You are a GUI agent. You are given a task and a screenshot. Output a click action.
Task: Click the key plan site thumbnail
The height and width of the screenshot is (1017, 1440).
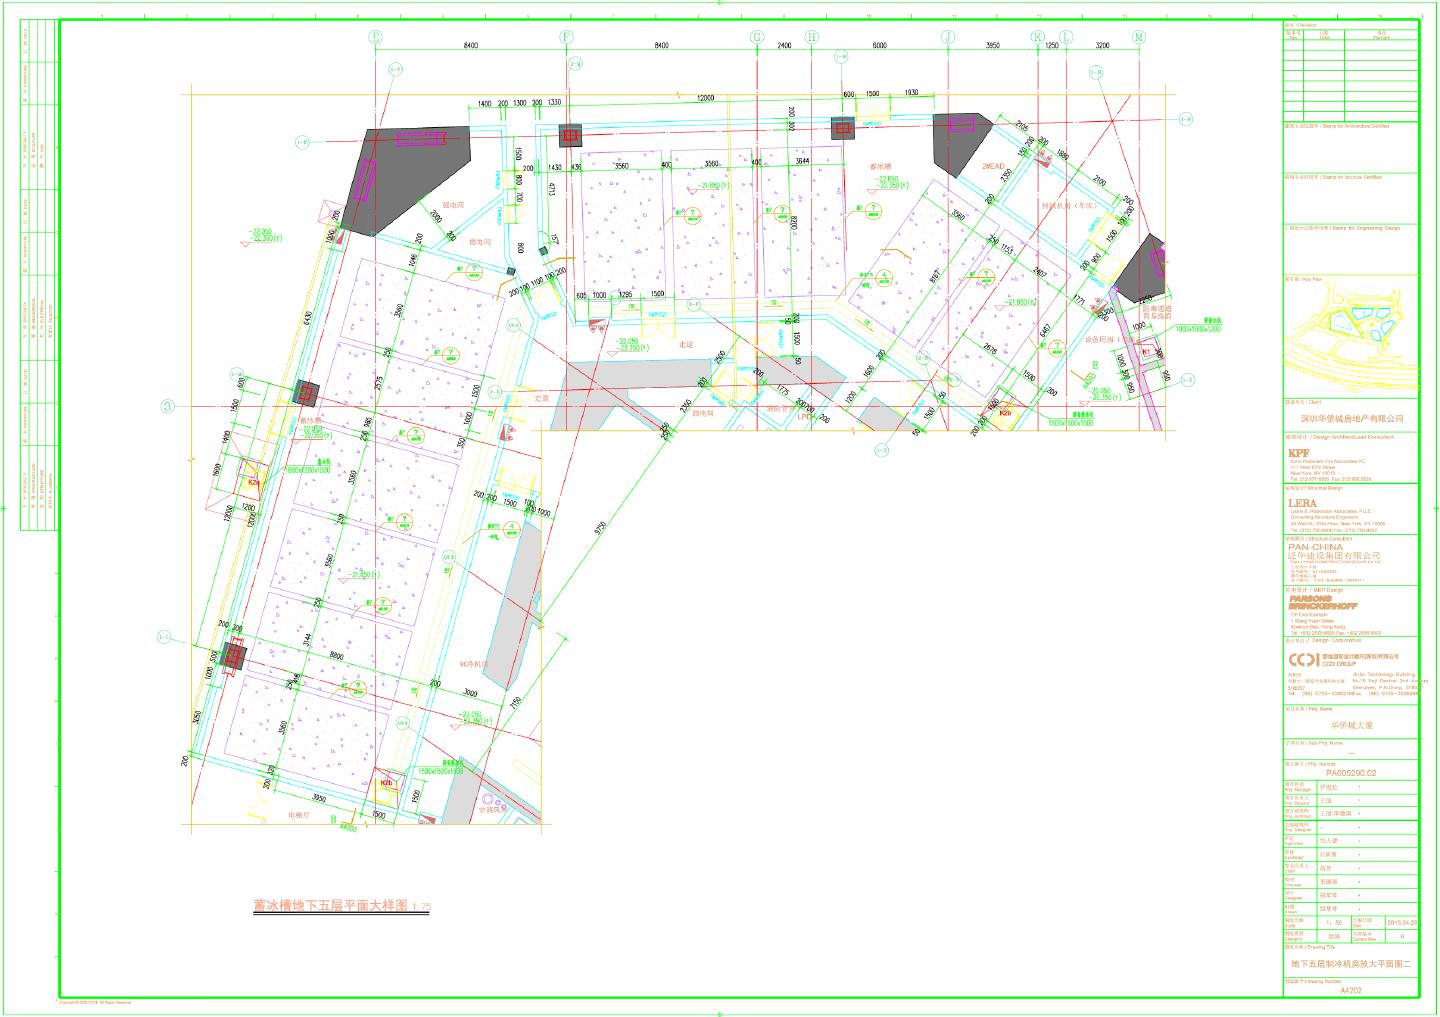click(1351, 337)
